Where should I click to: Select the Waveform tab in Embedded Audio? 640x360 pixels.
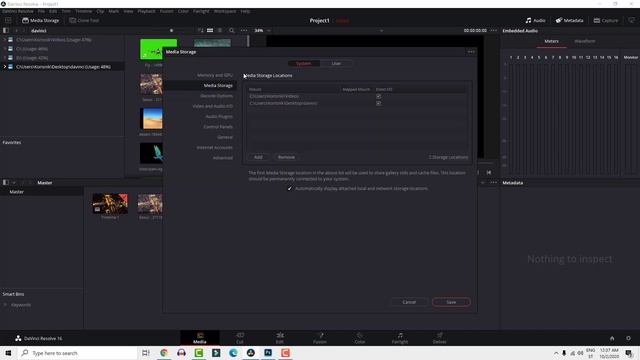click(584, 41)
